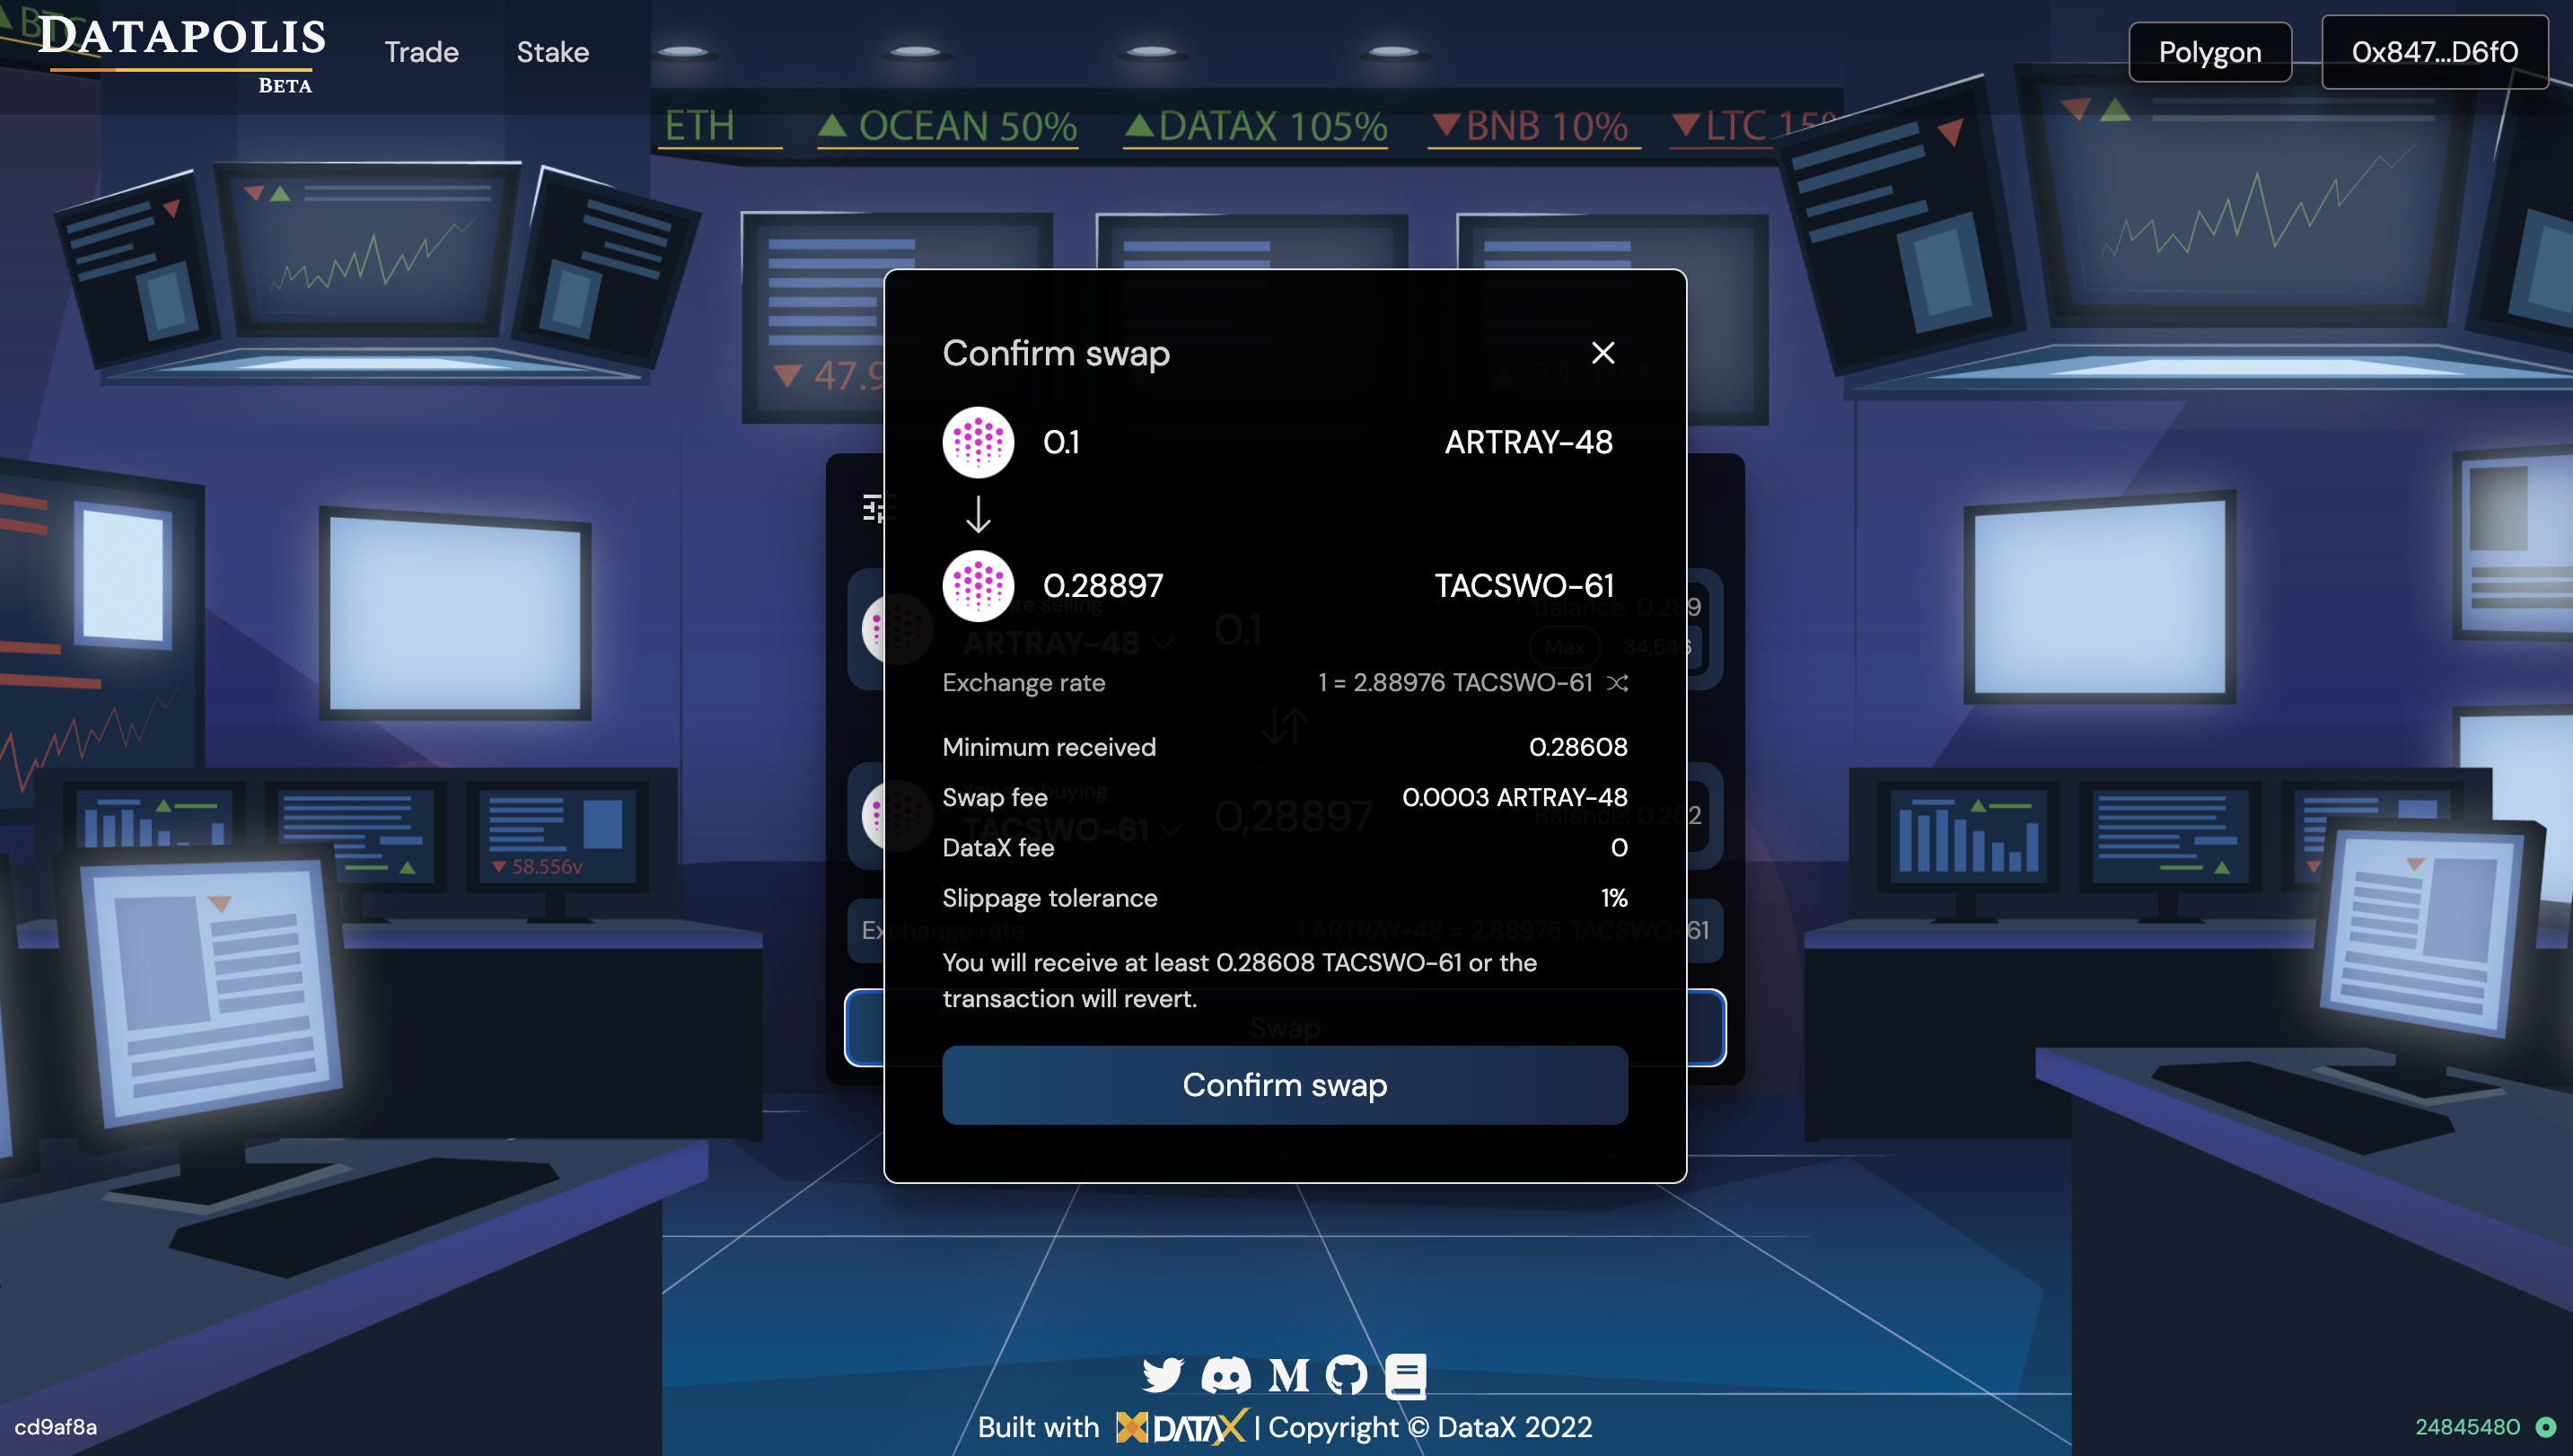The width and height of the screenshot is (2573, 1456).
Task: Click the ARTRAY-48 token icon
Action: pos(978,442)
